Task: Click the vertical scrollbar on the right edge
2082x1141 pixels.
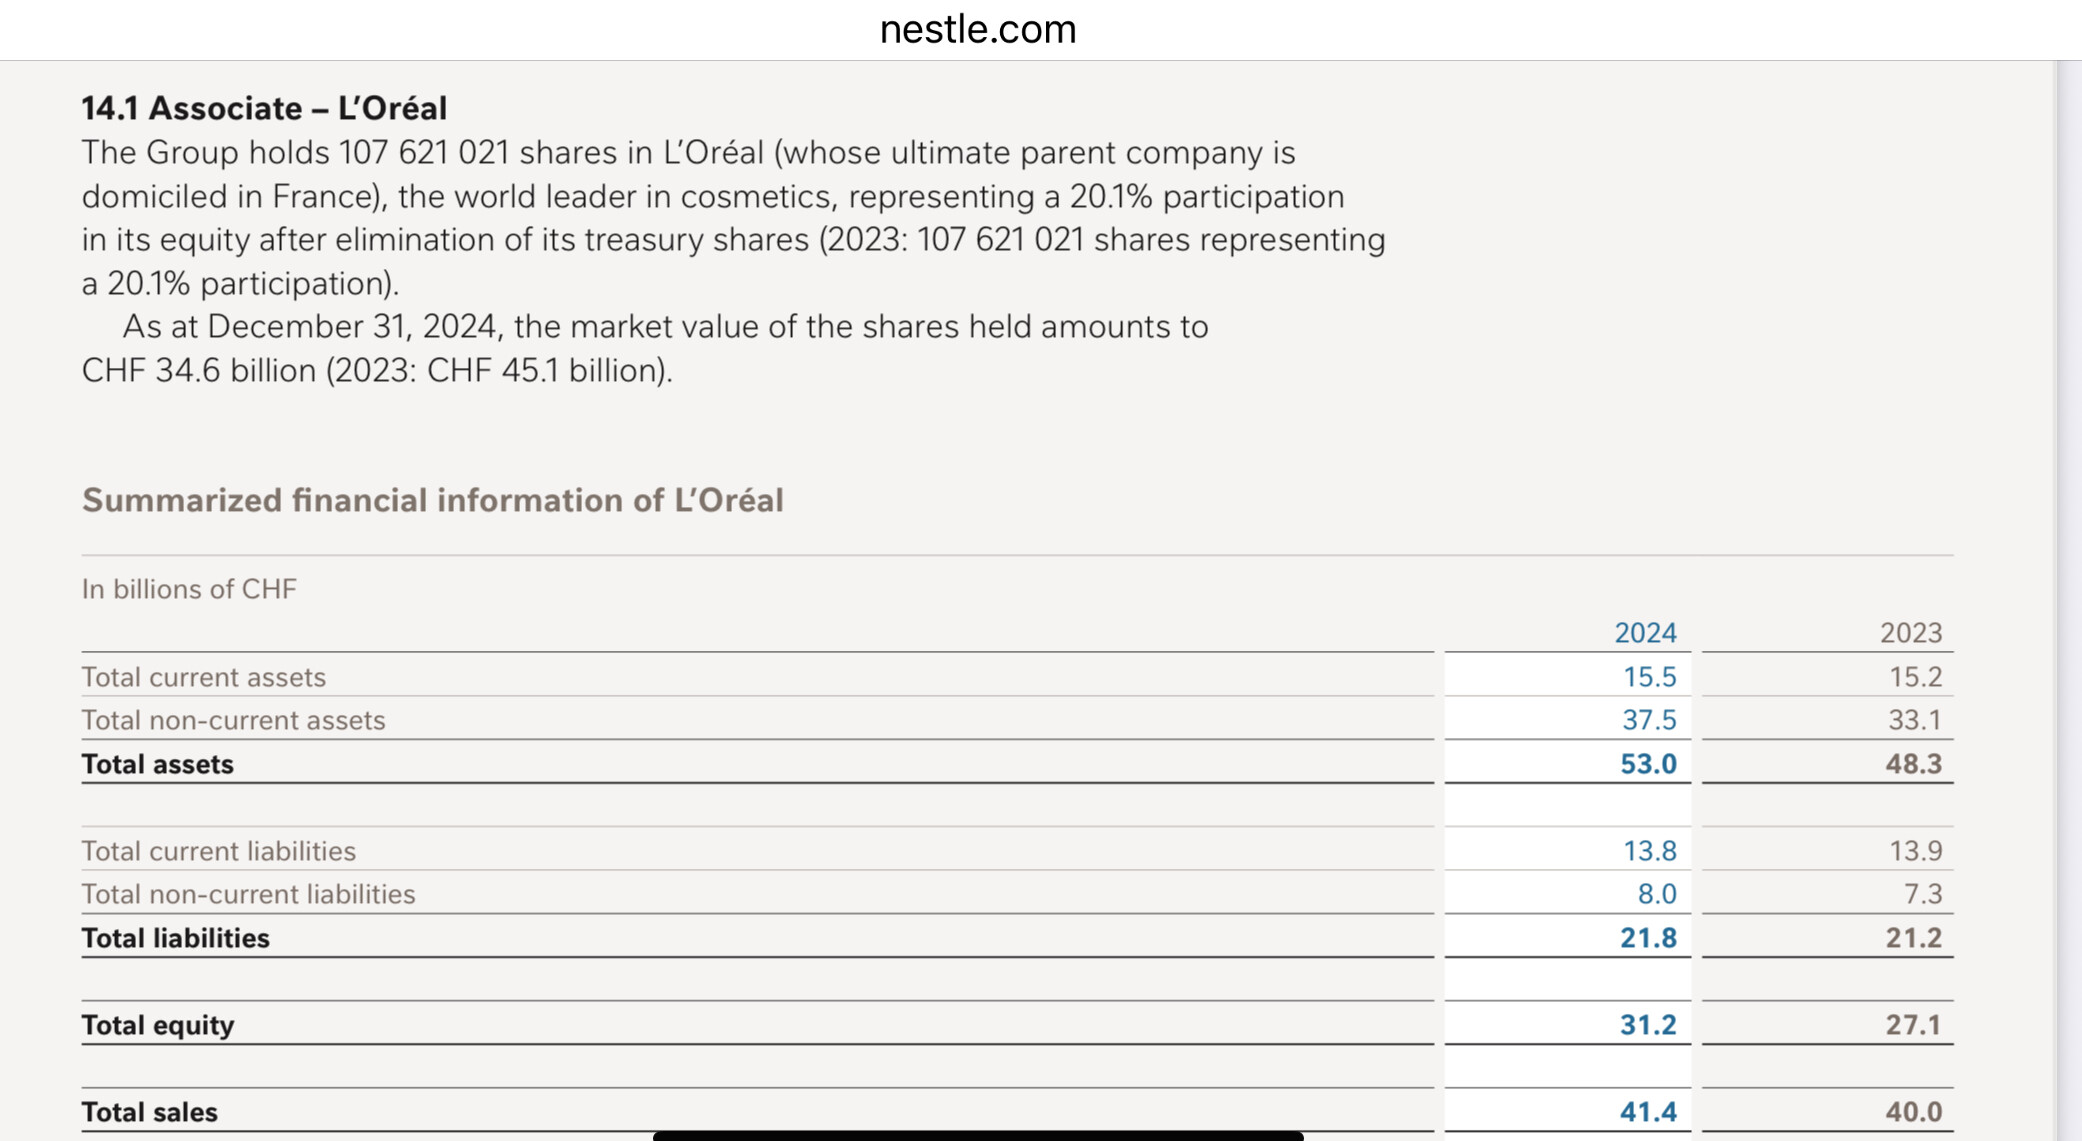Action: click(2066, 600)
